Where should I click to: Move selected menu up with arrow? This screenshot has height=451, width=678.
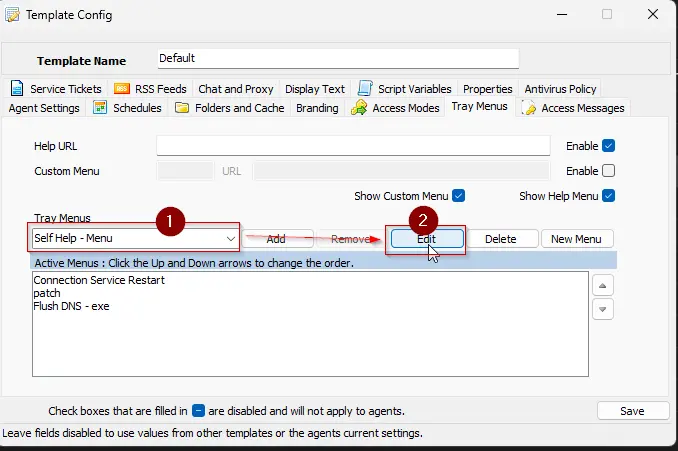603,286
